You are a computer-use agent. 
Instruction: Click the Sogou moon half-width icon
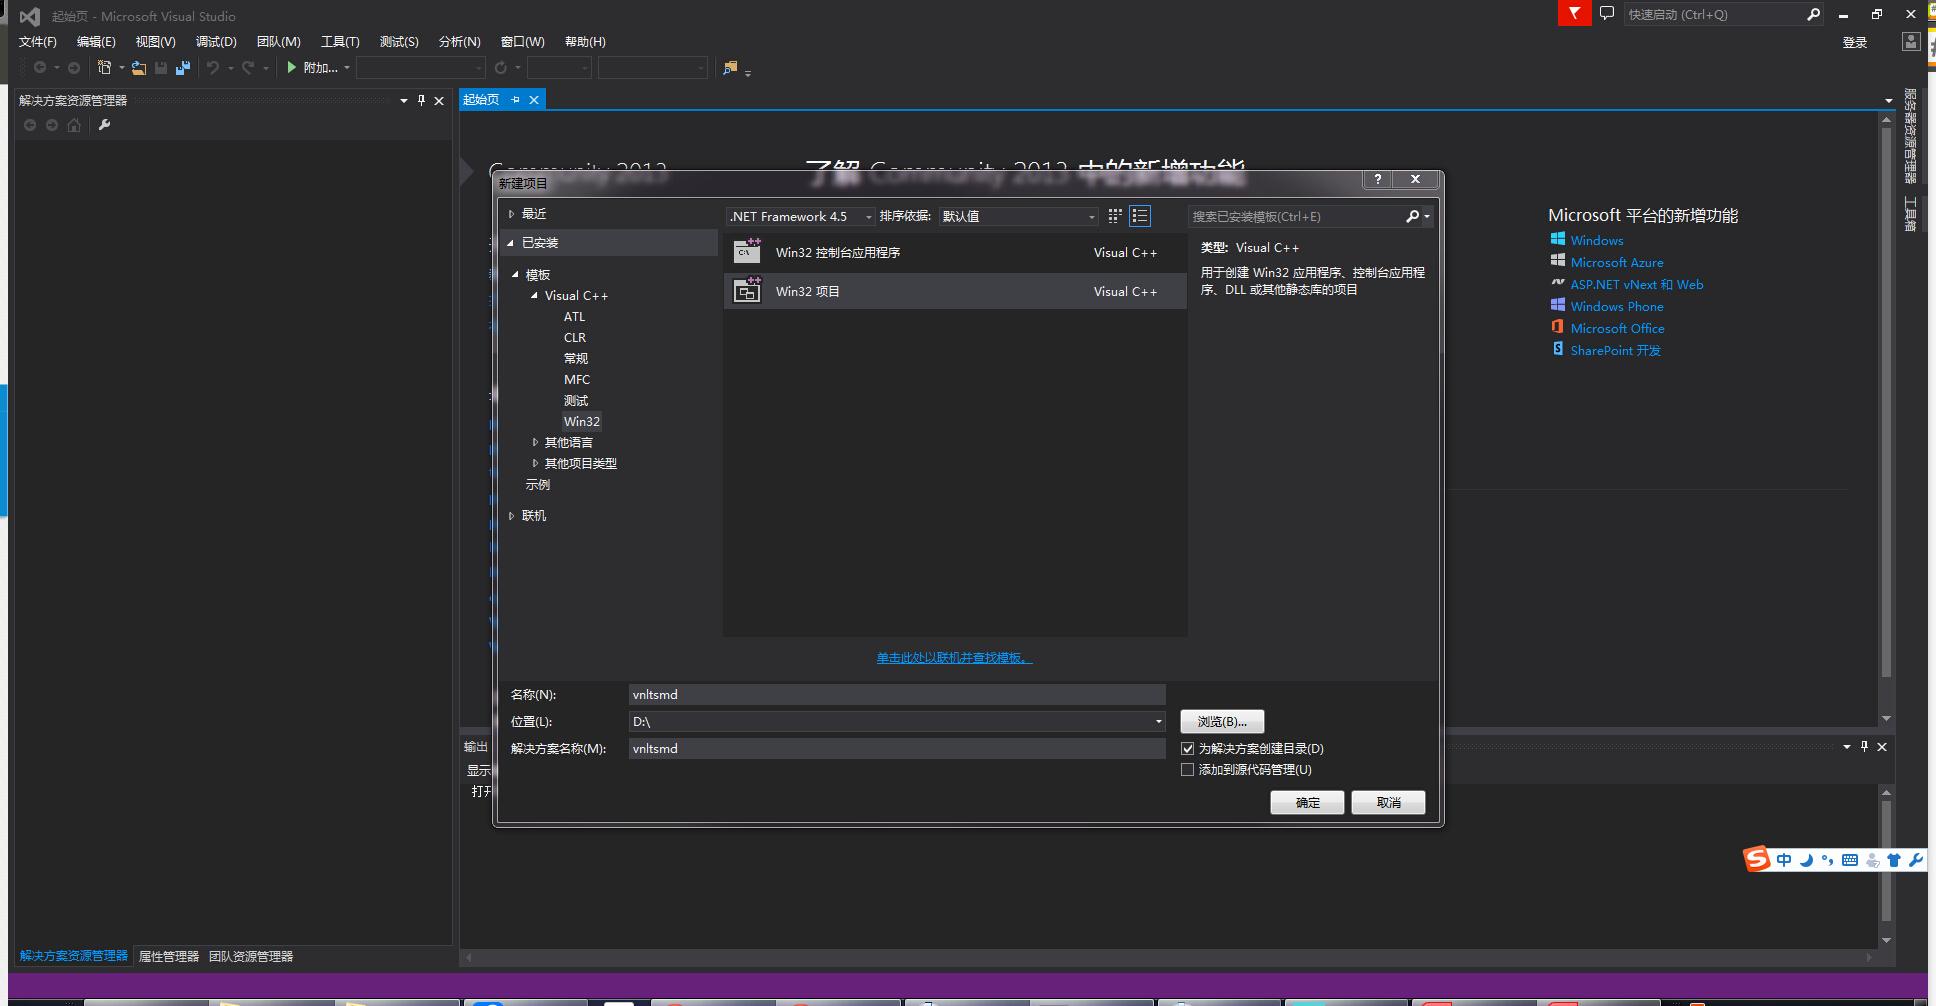click(x=1806, y=860)
